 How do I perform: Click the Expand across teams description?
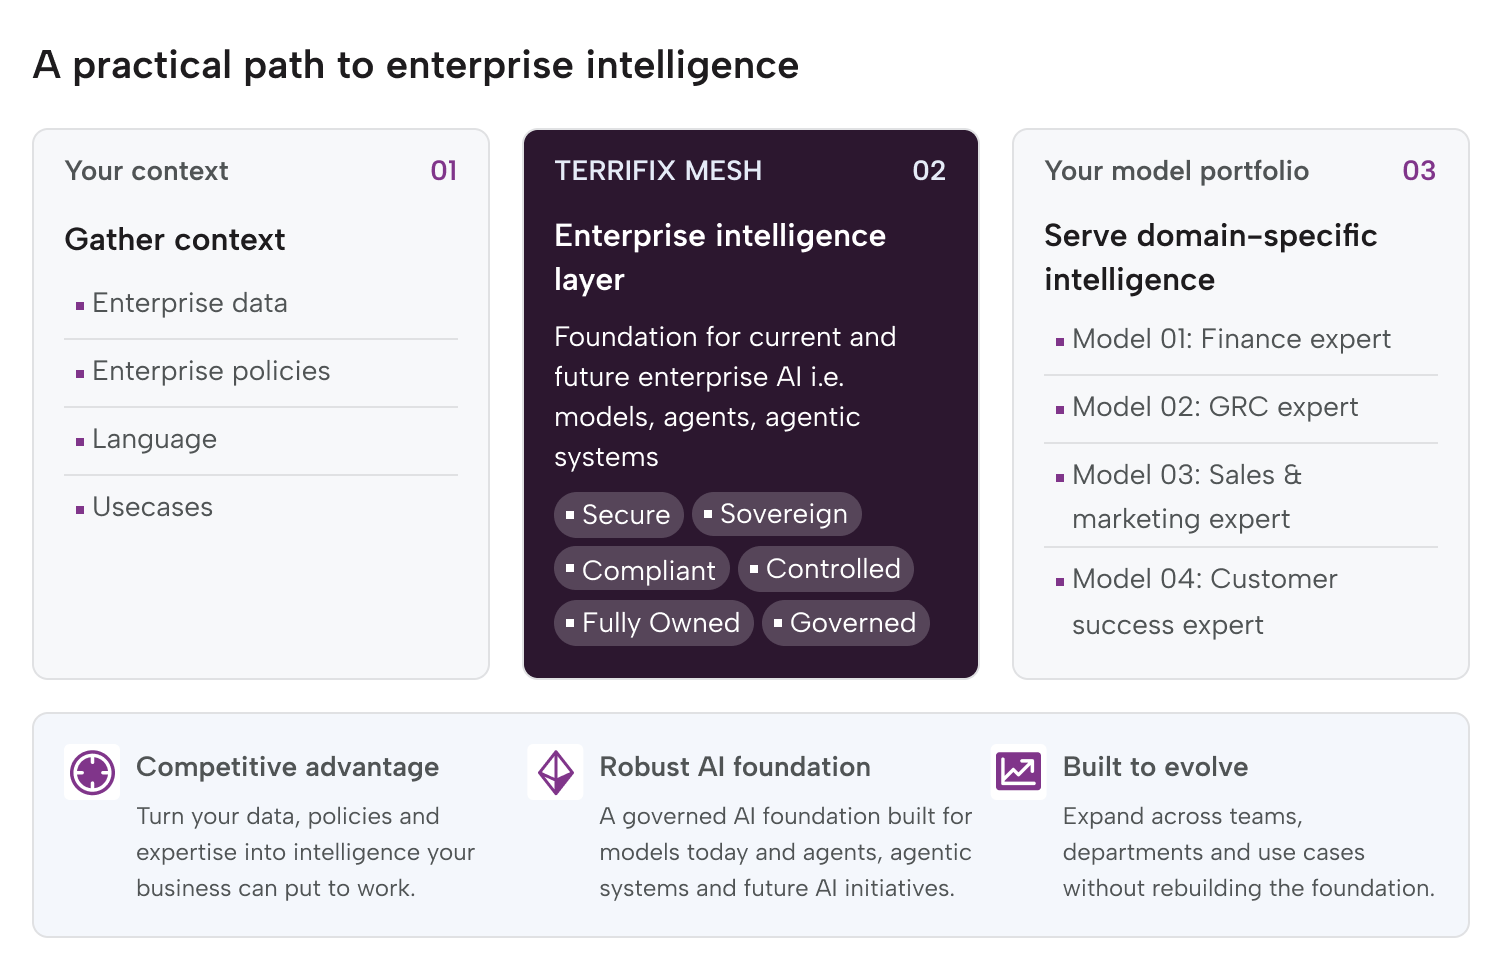[1249, 852]
